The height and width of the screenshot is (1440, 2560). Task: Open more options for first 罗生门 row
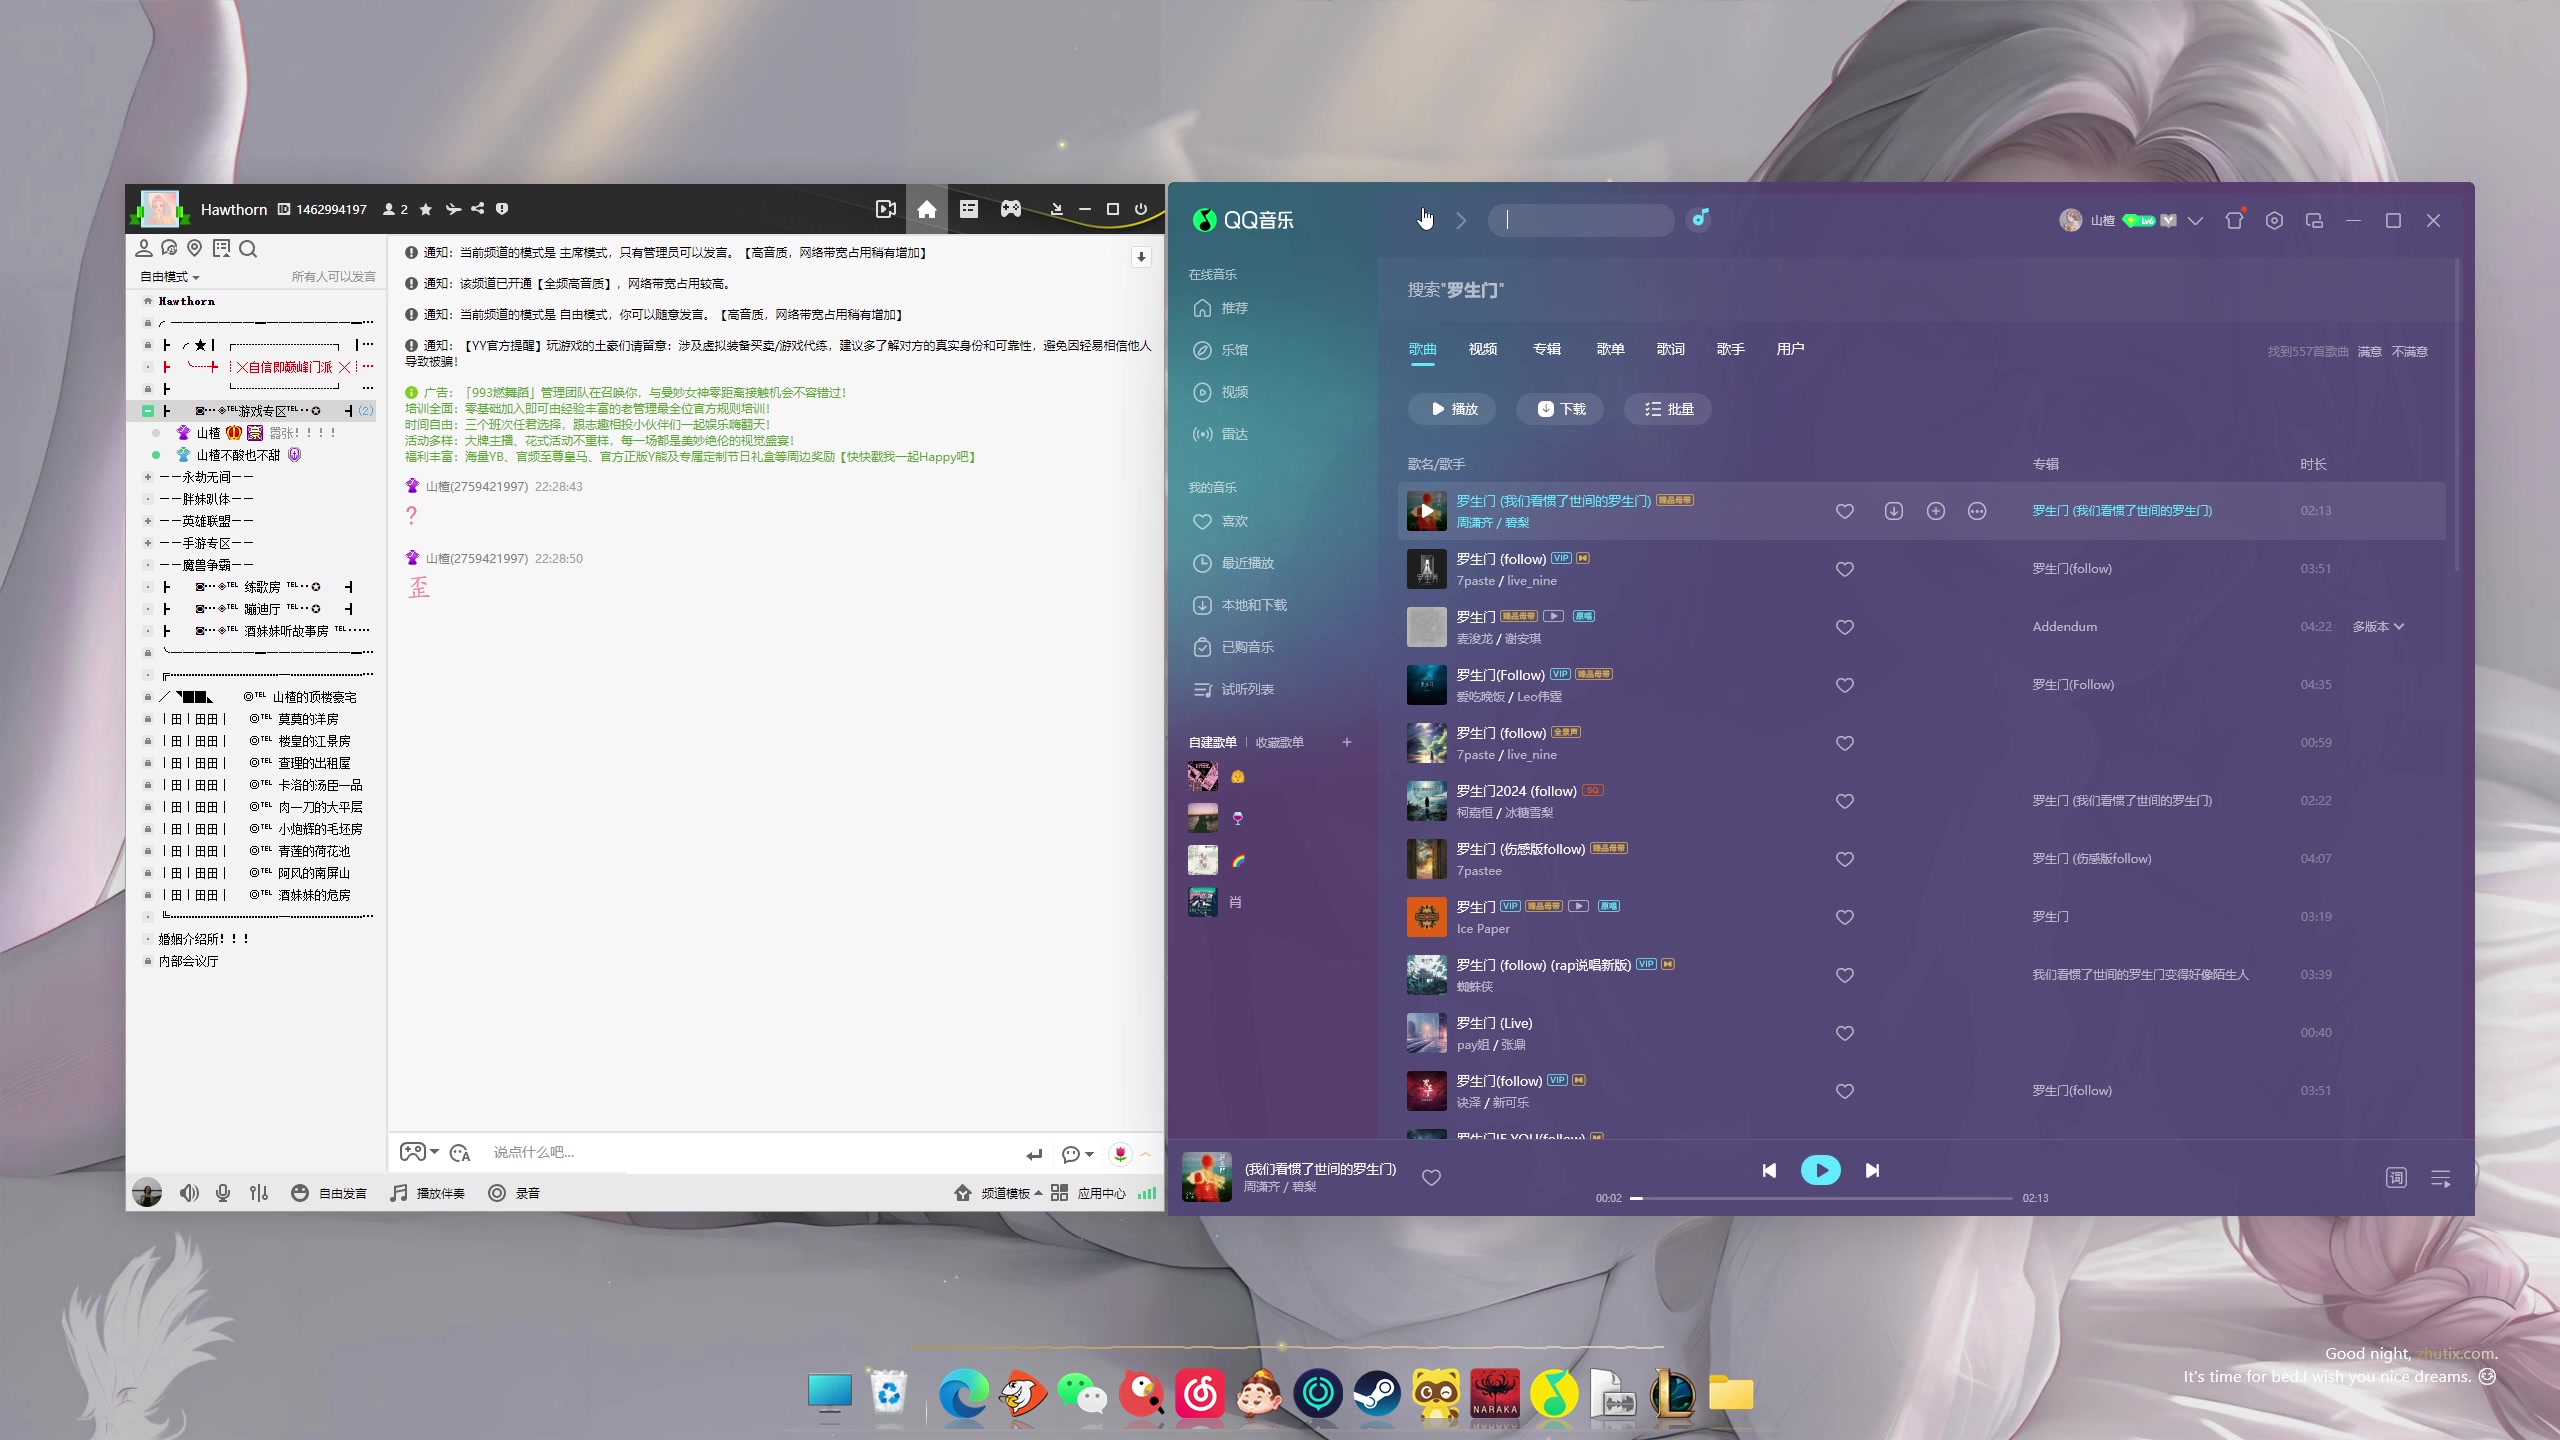tap(1977, 511)
